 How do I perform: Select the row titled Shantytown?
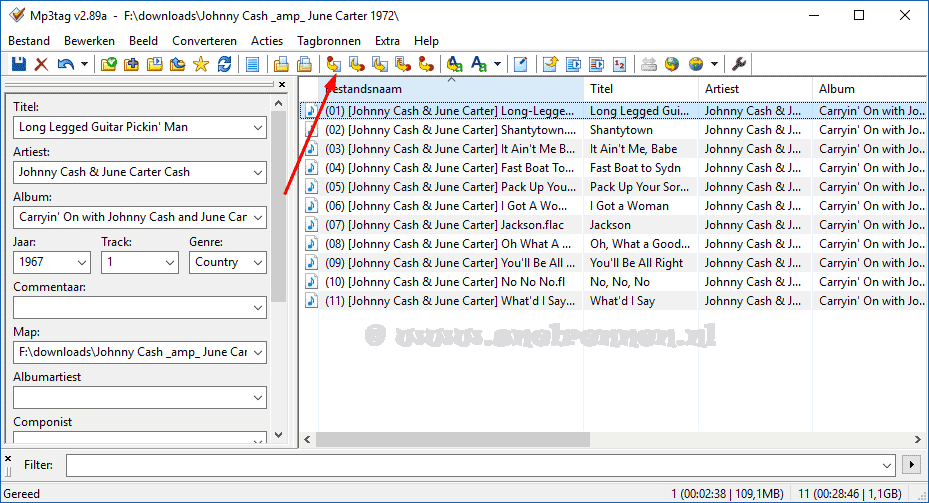coord(614,130)
